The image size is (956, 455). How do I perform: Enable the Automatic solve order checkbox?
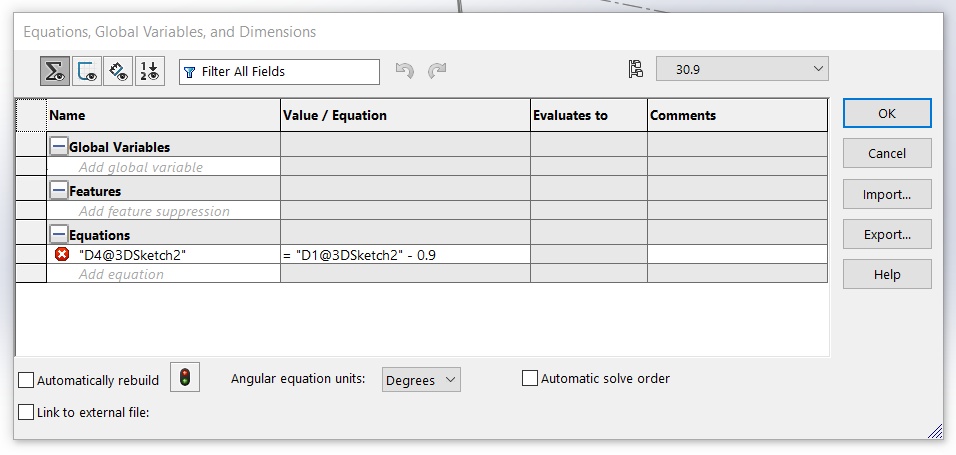tap(529, 378)
